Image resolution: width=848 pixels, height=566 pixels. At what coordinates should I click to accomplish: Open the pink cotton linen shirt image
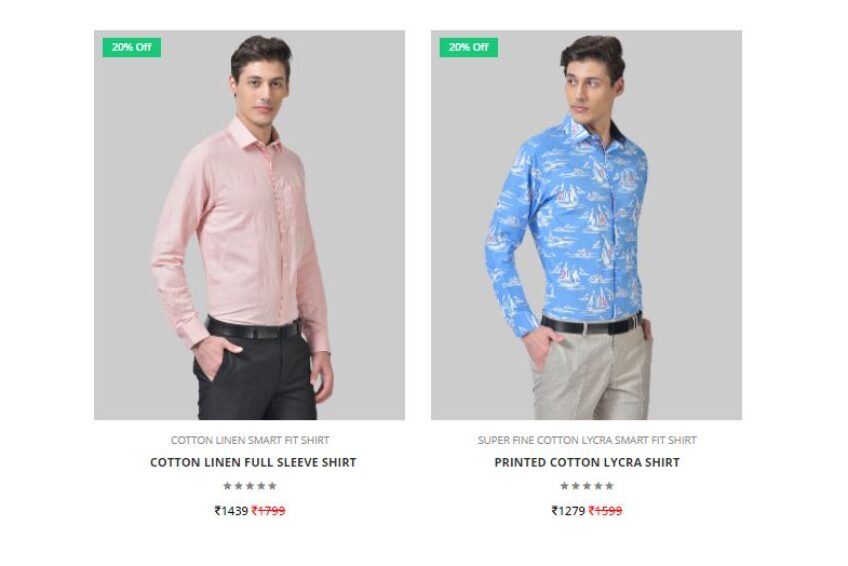coord(249,225)
